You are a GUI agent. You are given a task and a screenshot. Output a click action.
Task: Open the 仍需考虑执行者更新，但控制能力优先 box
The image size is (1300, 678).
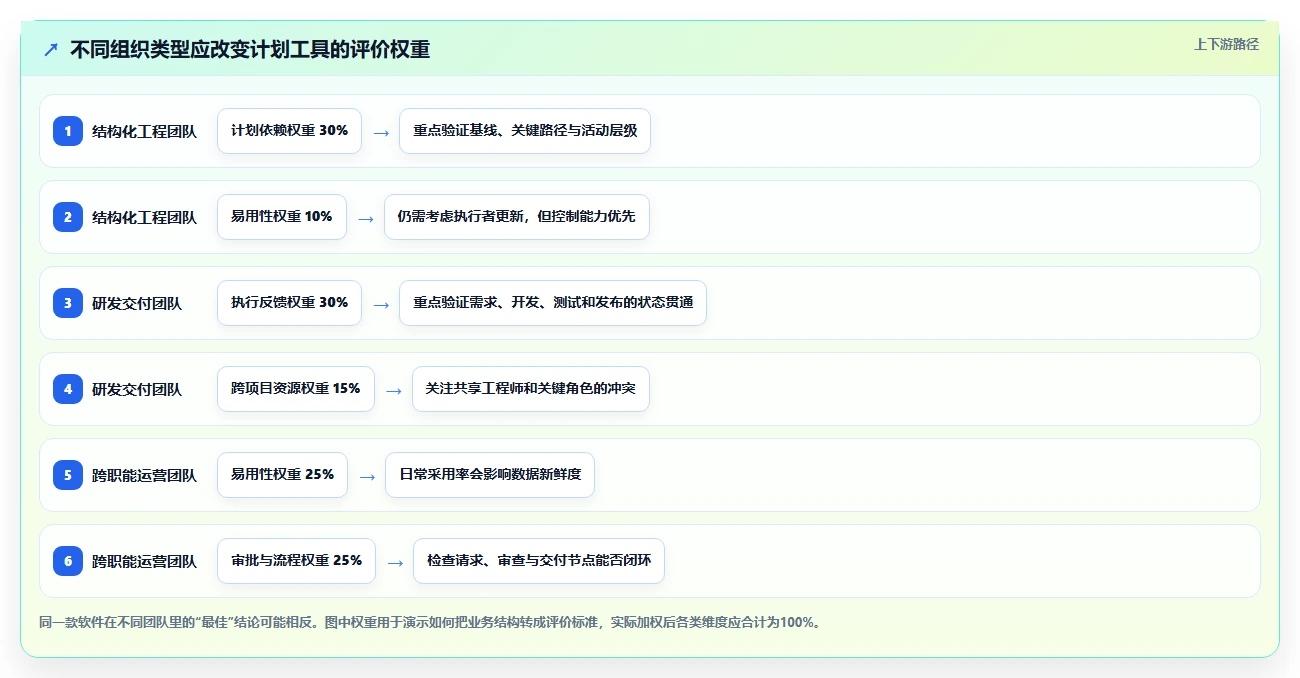pos(517,217)
